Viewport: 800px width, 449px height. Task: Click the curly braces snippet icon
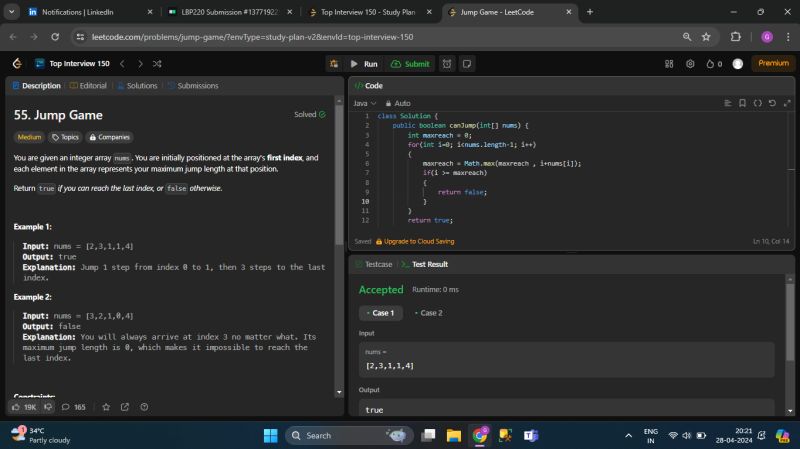[758, 103]
